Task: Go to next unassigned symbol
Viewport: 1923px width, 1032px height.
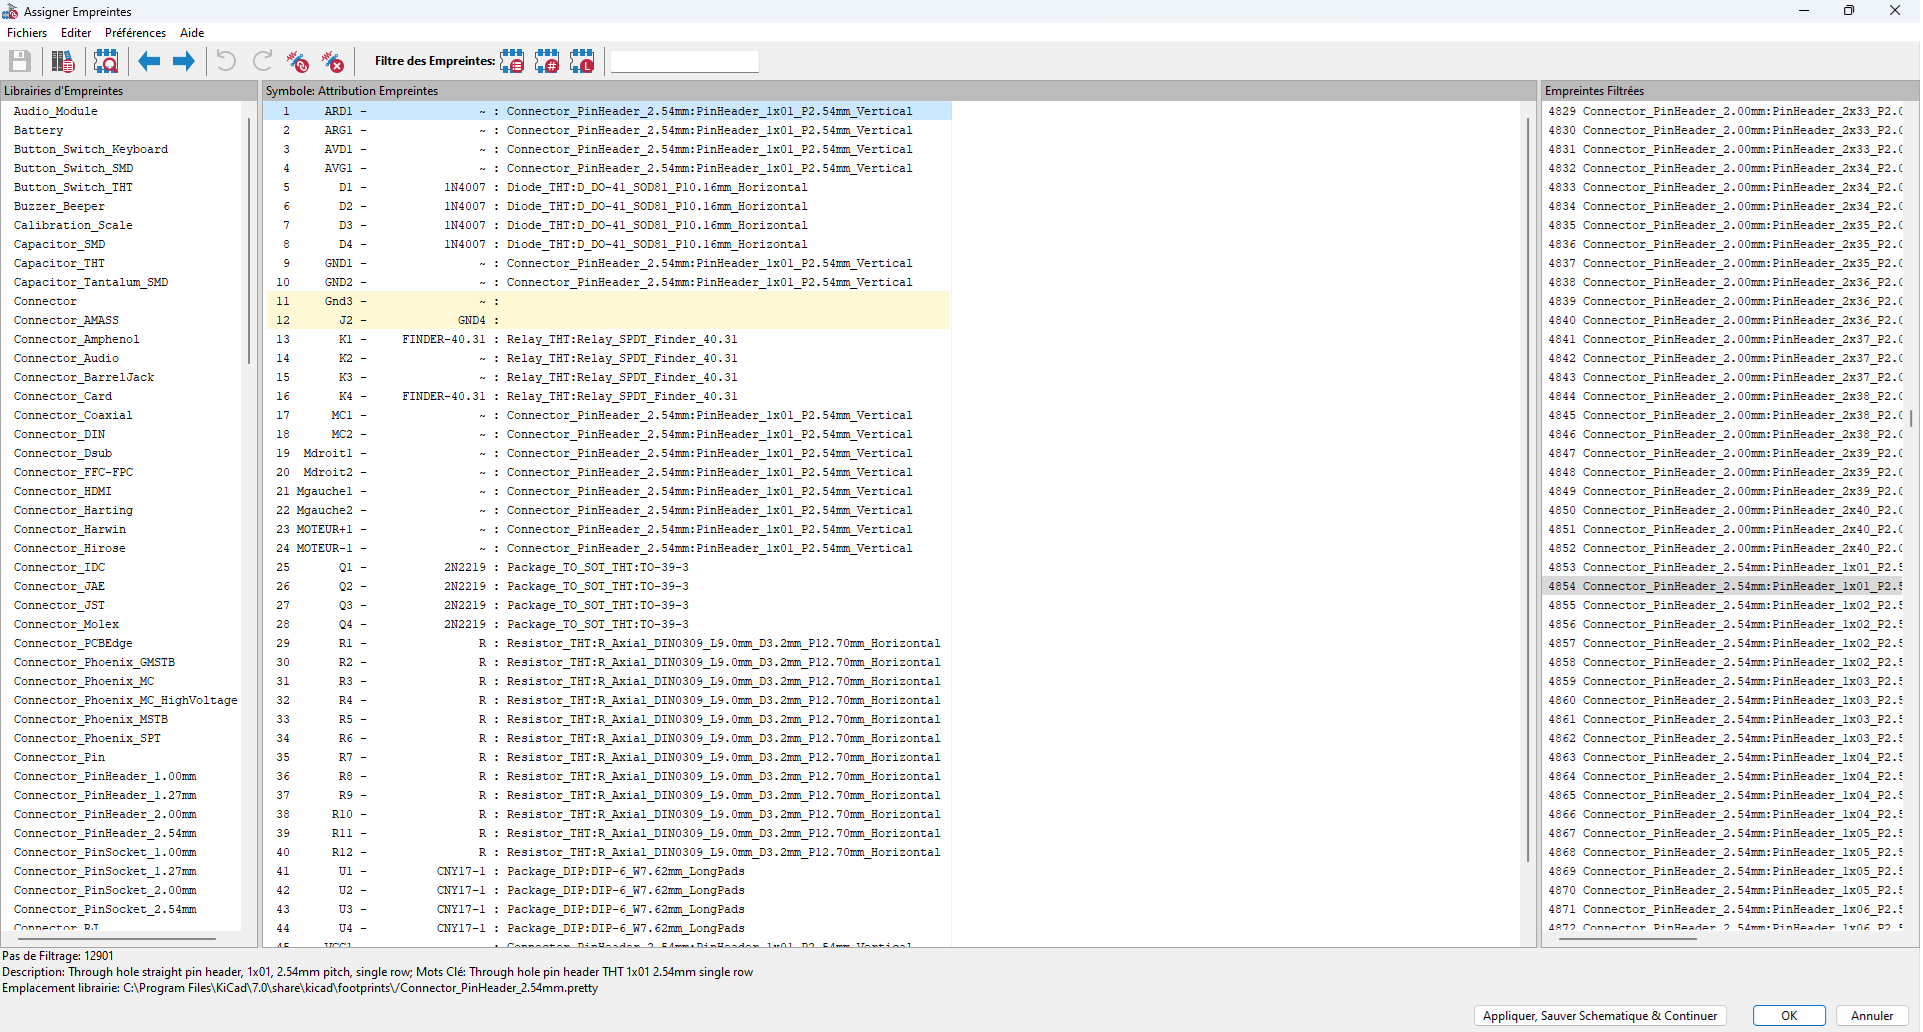Action: tap(184, 62)
